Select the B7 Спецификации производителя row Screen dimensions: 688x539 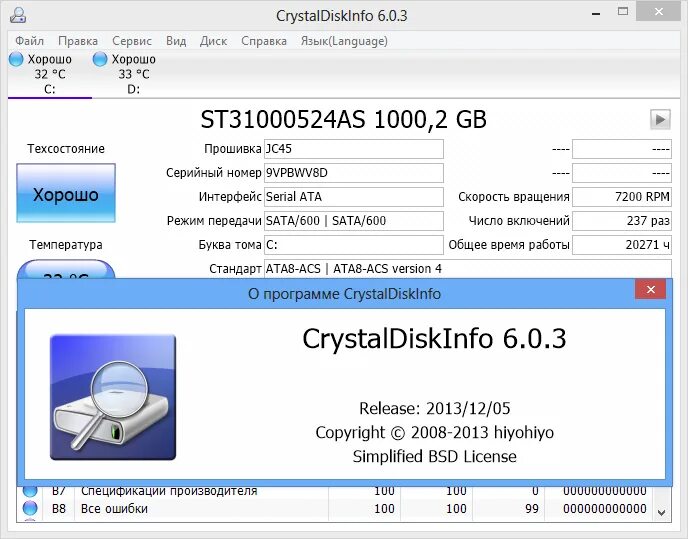pos(335,491)
